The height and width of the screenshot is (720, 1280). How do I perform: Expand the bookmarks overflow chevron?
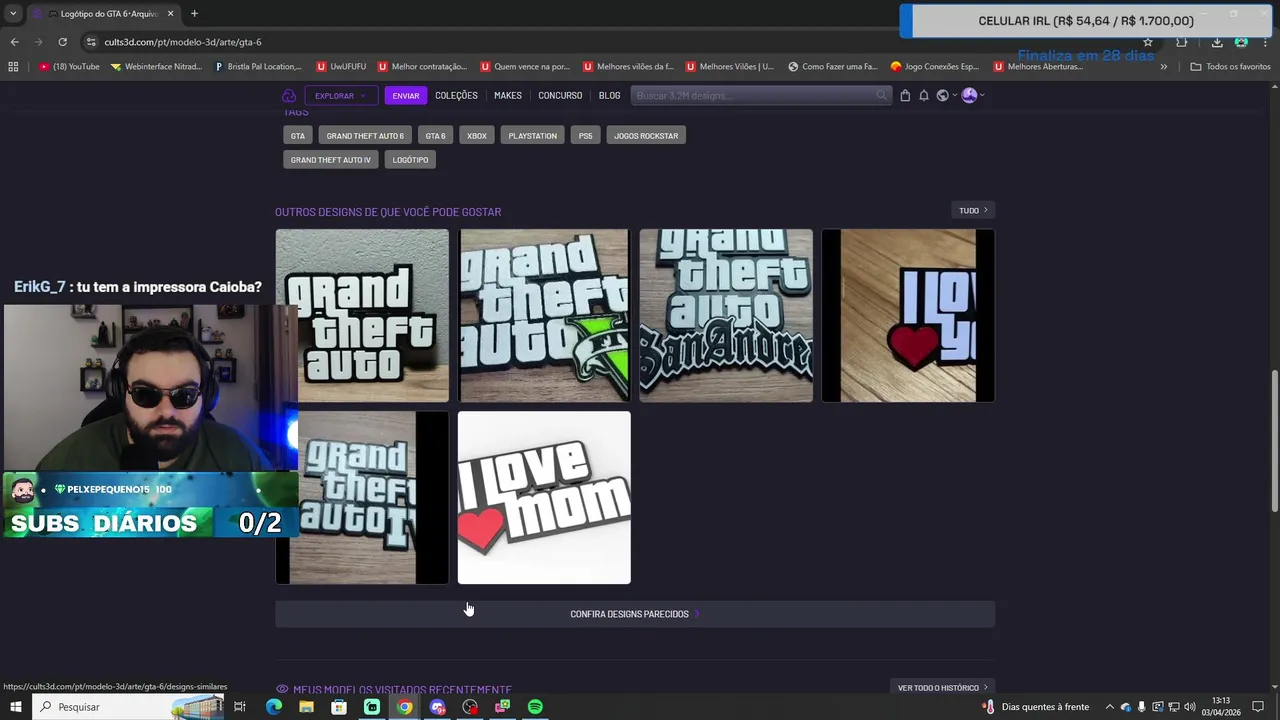1163,67
